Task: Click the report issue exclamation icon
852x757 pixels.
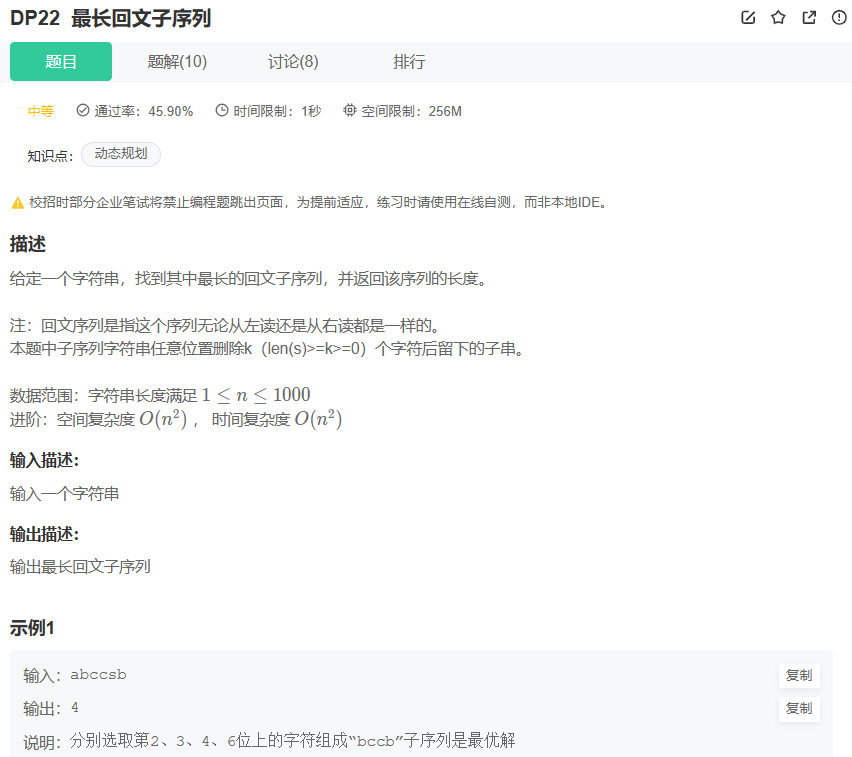Action: 837,18
